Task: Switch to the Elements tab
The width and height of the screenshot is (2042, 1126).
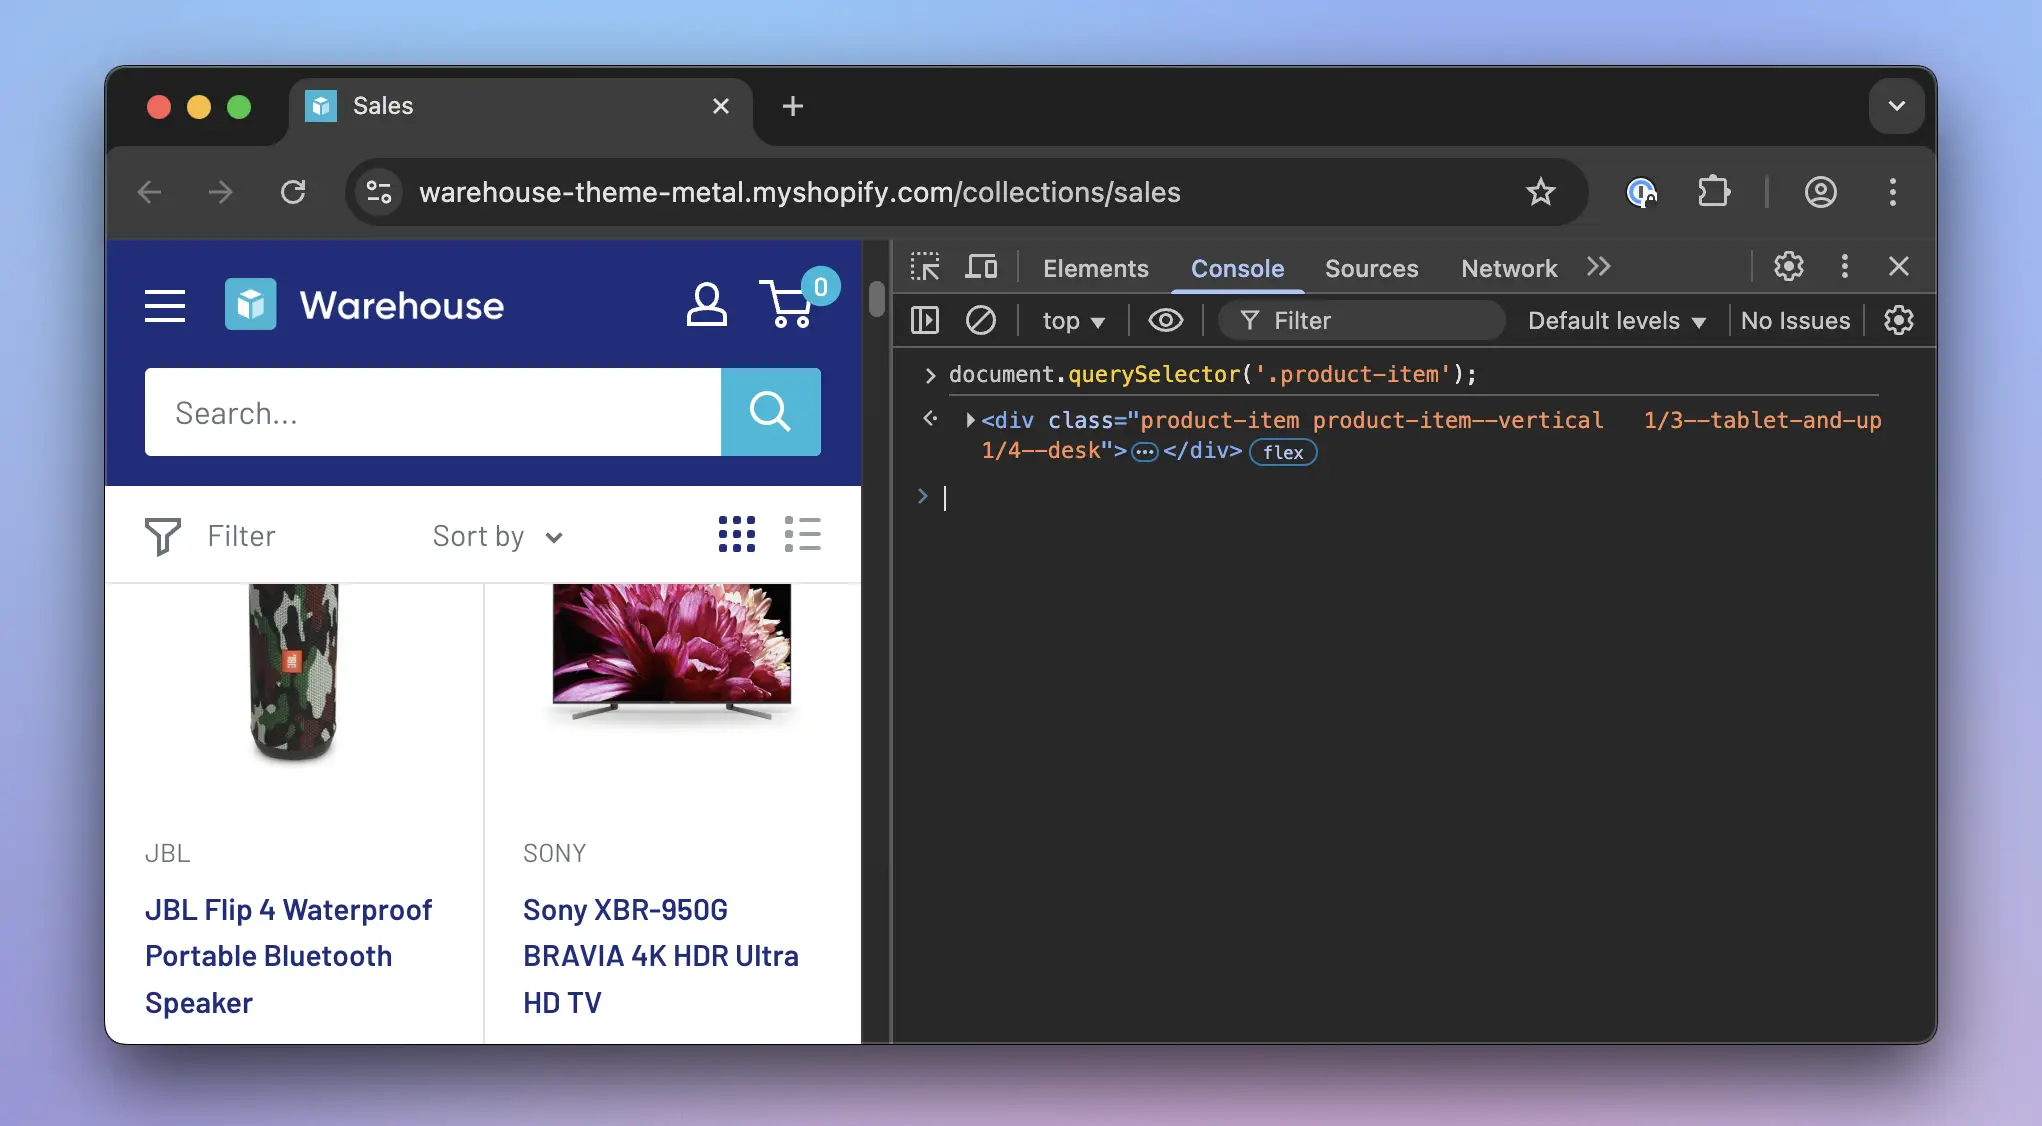Action: pyautogui.click(x=1095, y=268)
